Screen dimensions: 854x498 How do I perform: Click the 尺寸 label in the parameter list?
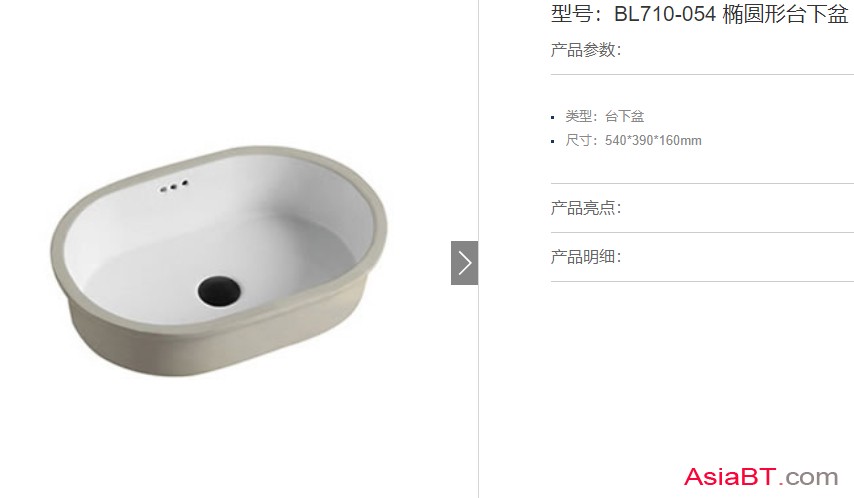pyautogui.click(x=578, y=141)
